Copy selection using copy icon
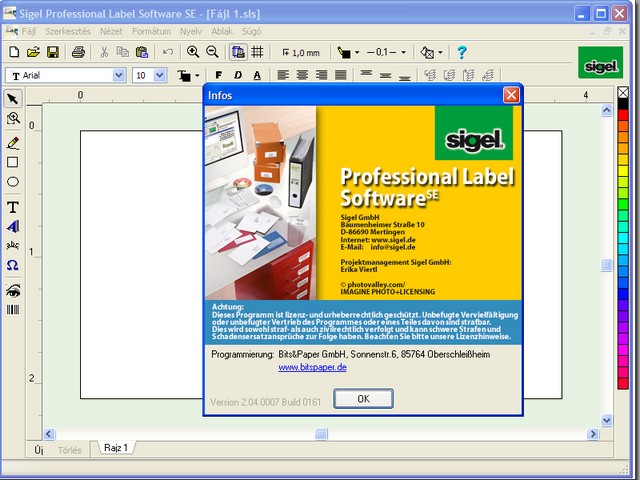The image size is (640, 480). tap(122, 52)
